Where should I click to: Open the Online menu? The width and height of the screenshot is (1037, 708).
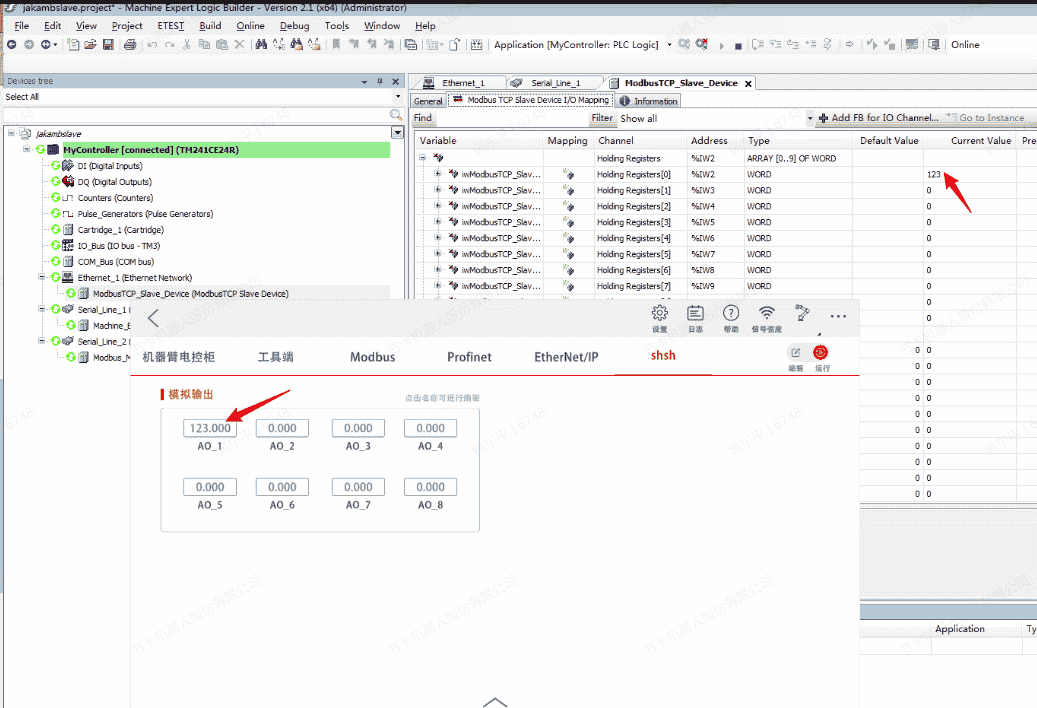point(250,26)
